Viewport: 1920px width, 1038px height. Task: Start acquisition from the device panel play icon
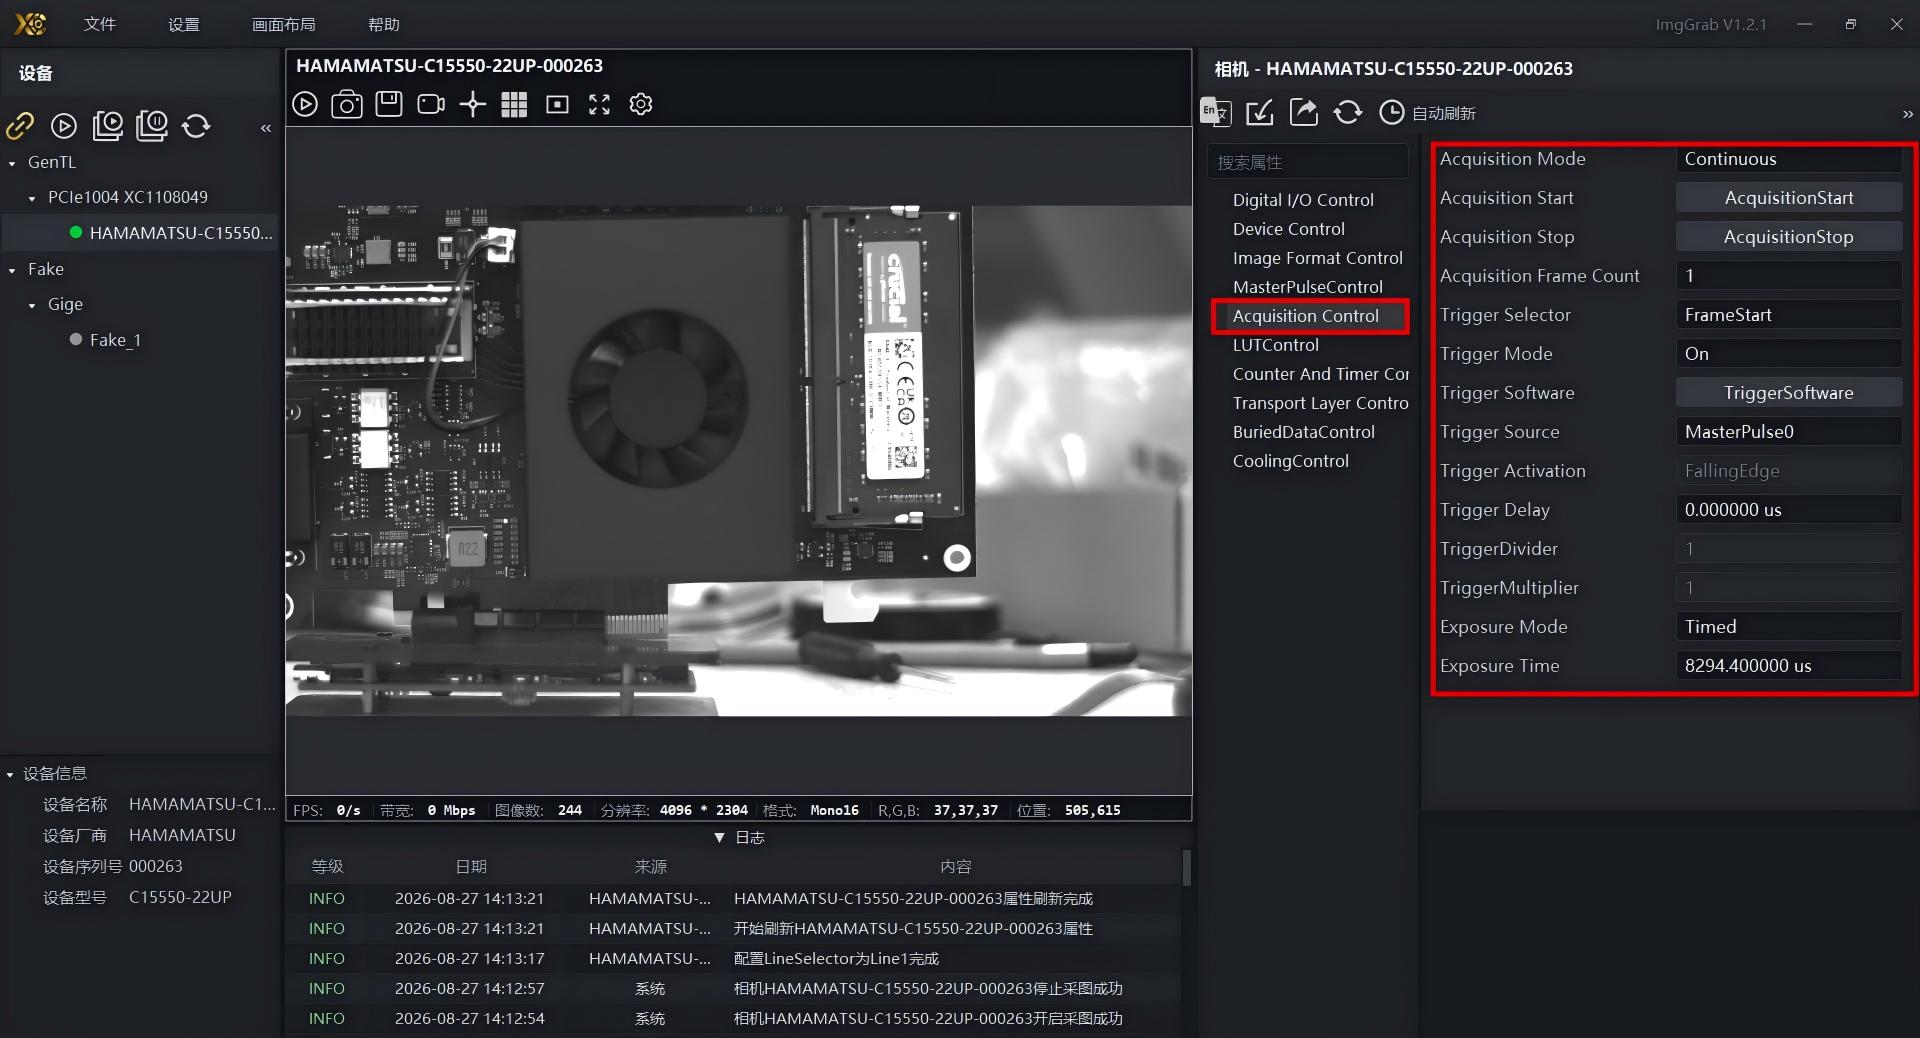pyautogui.click(x=64, y=125)
